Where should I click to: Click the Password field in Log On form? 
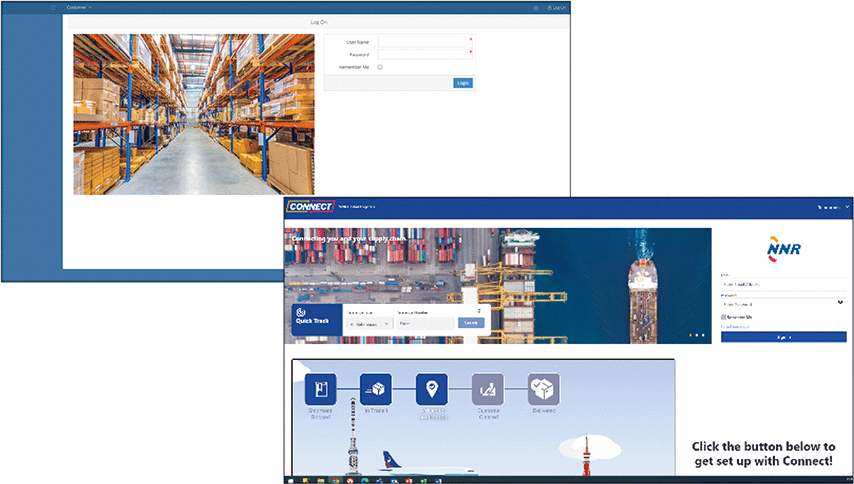[422, 54]
